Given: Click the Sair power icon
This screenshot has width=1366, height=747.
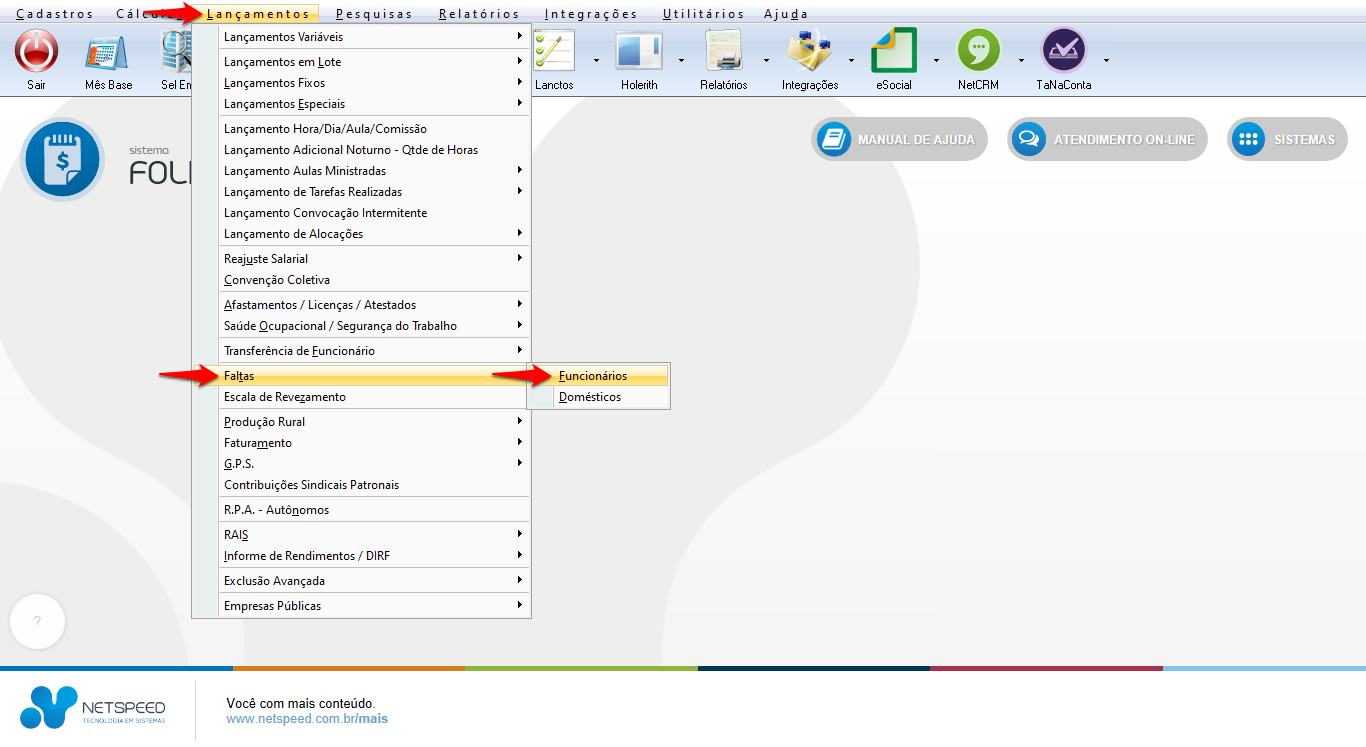Looking at the screenshot, I should tap(37, 51).
